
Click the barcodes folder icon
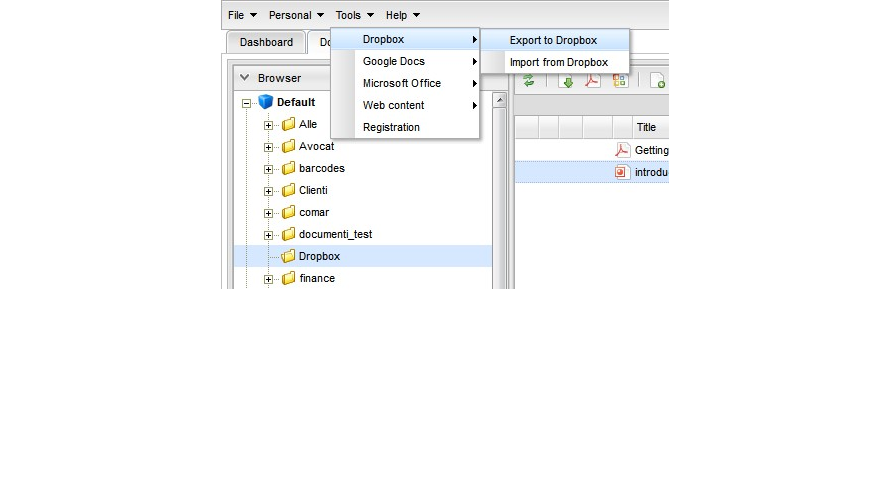pos(288,168)
